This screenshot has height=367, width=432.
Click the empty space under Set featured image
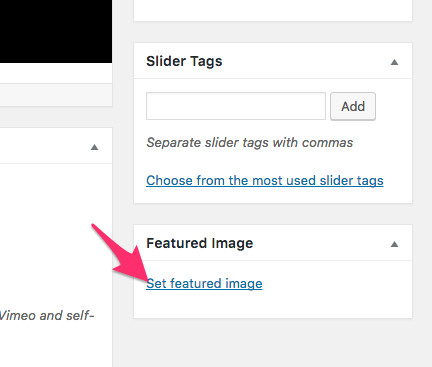[273, 305]
